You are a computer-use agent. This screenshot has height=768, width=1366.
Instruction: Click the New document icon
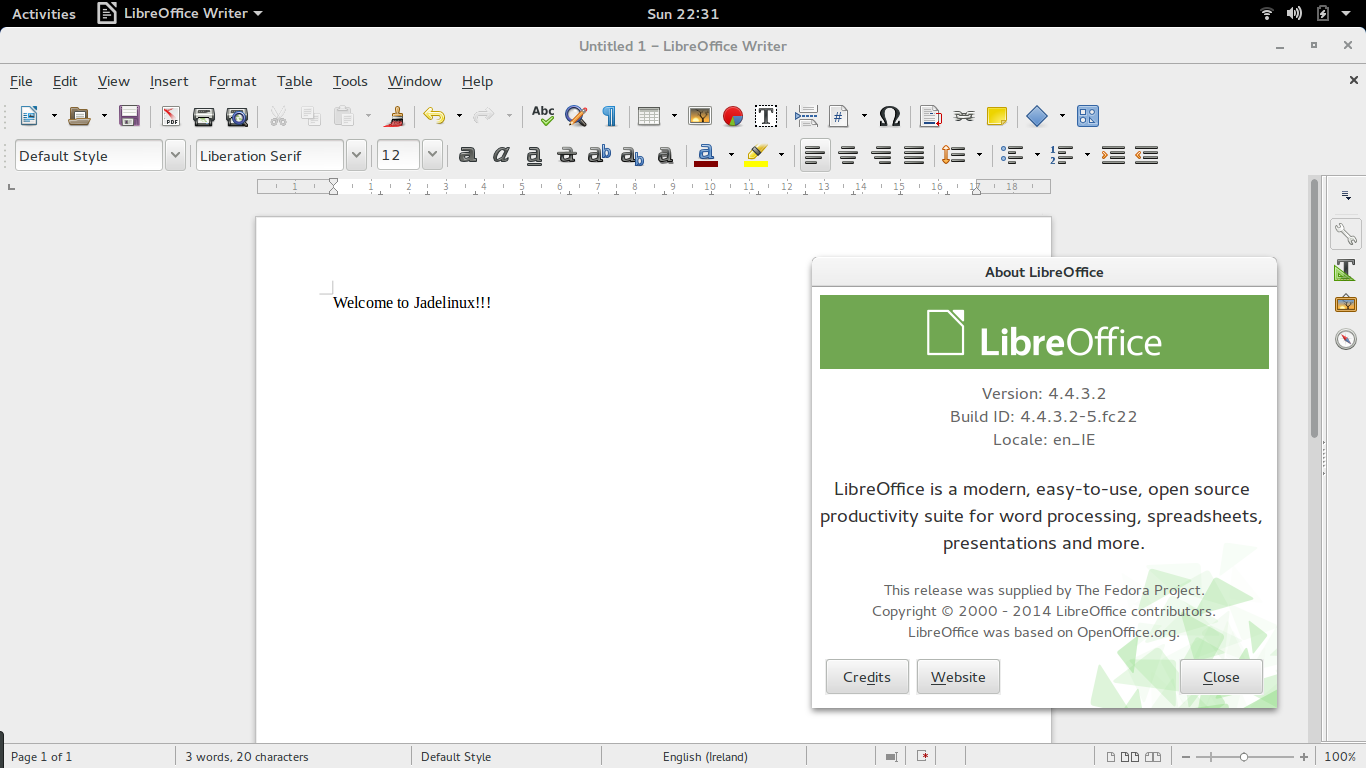(x=29, y=116)
